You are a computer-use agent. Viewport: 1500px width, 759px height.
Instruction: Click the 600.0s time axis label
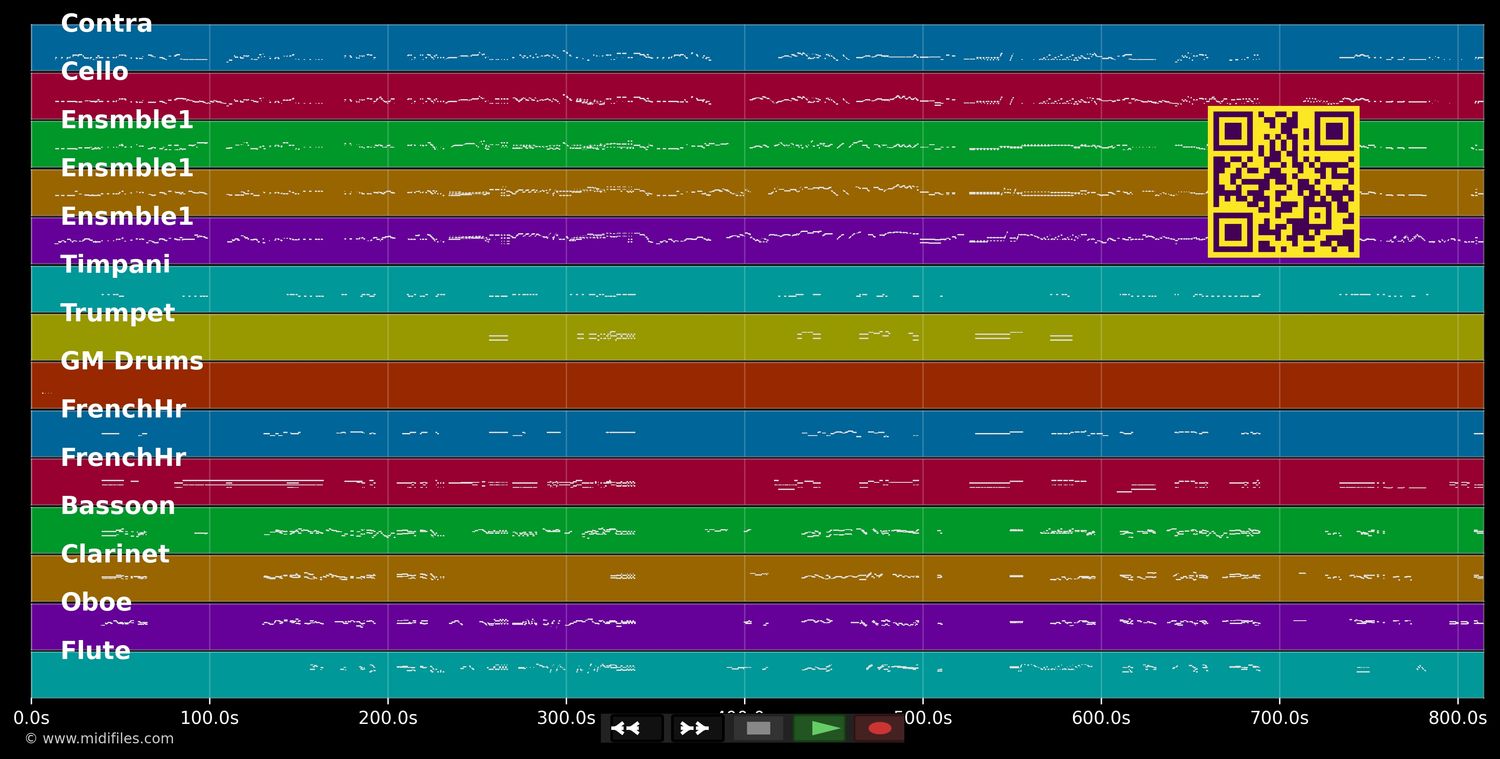point(1101,718)
